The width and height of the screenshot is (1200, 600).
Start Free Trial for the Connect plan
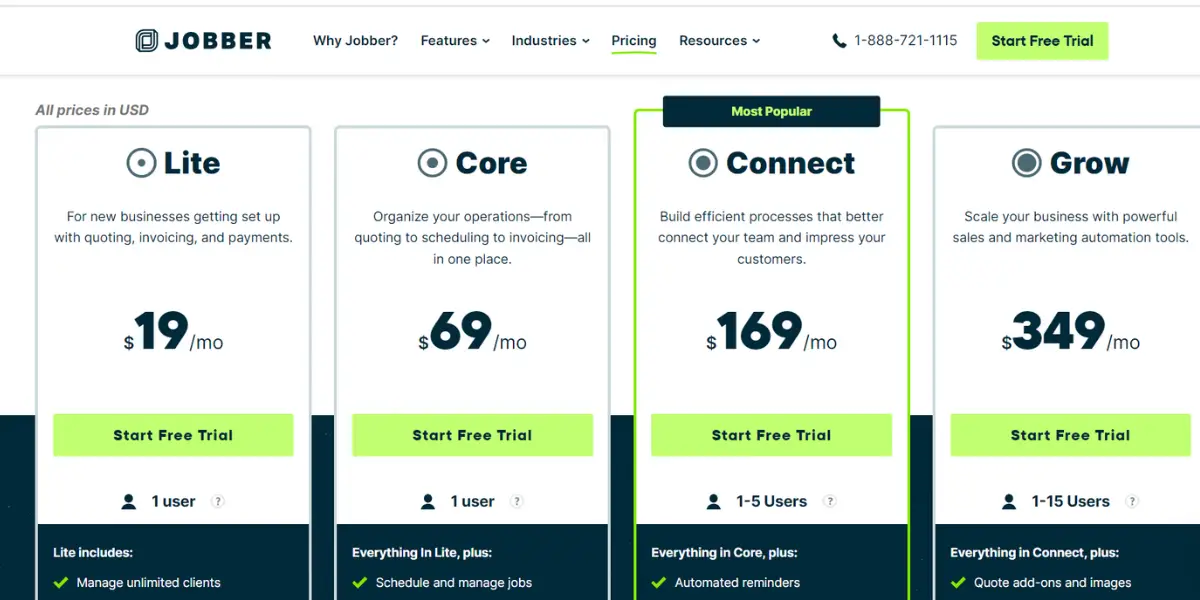click(771, 435)
